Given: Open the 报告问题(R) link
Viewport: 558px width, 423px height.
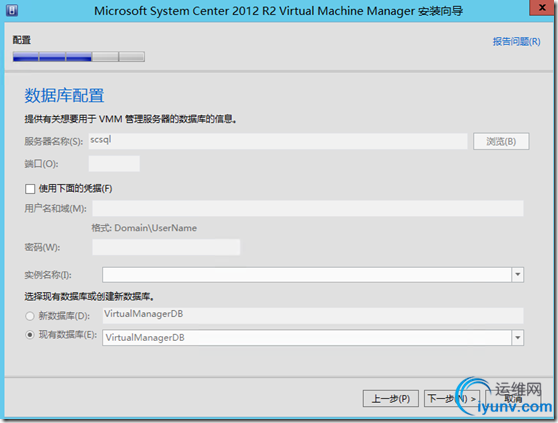Looking at the screenshot, I should coord(516,42).
